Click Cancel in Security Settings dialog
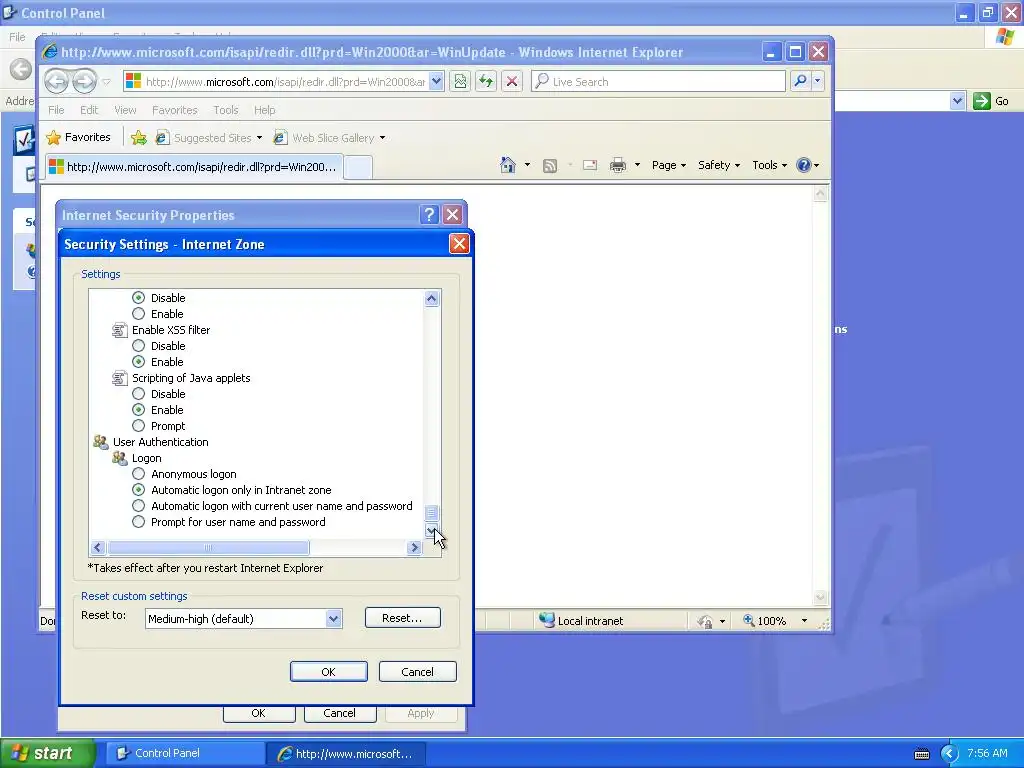Image resolution: width=1024 pixels, height=768 pixels. (x=417, y=671)
